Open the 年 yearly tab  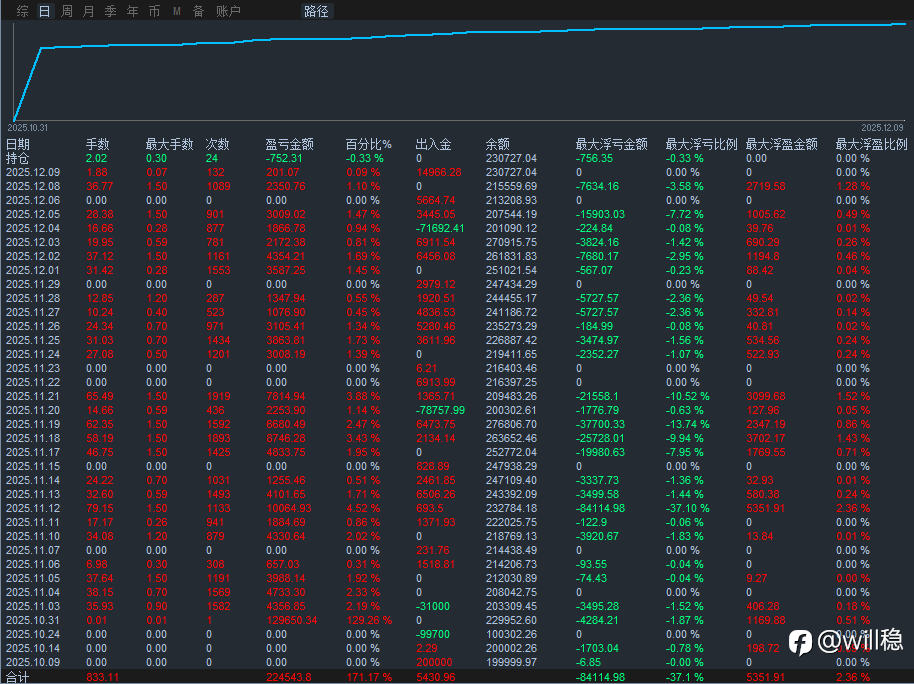132,12
